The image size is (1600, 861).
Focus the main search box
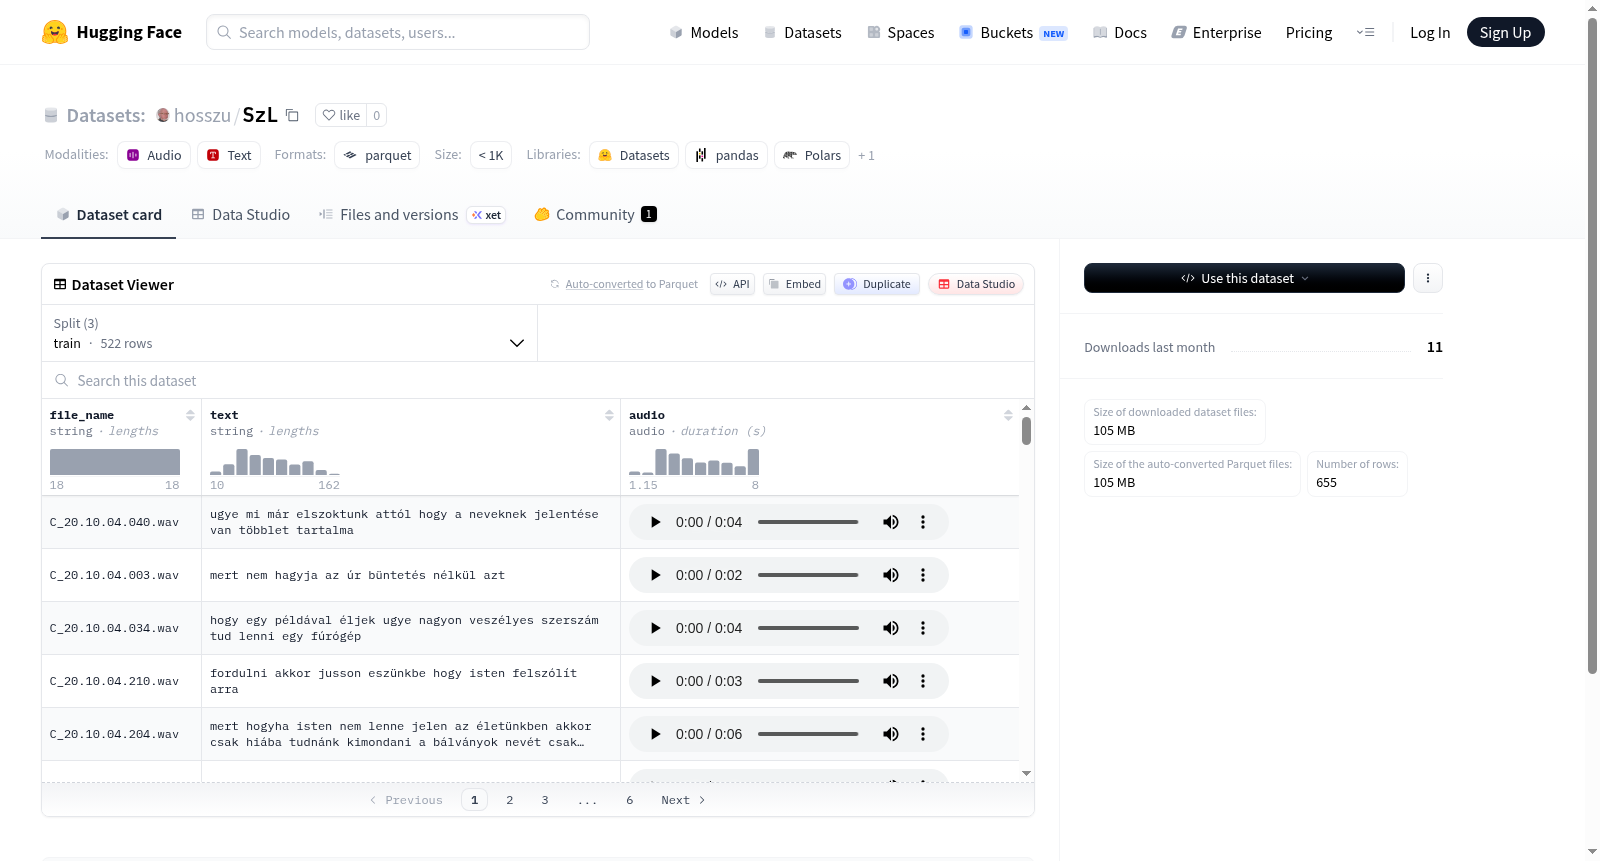(398, 32)
